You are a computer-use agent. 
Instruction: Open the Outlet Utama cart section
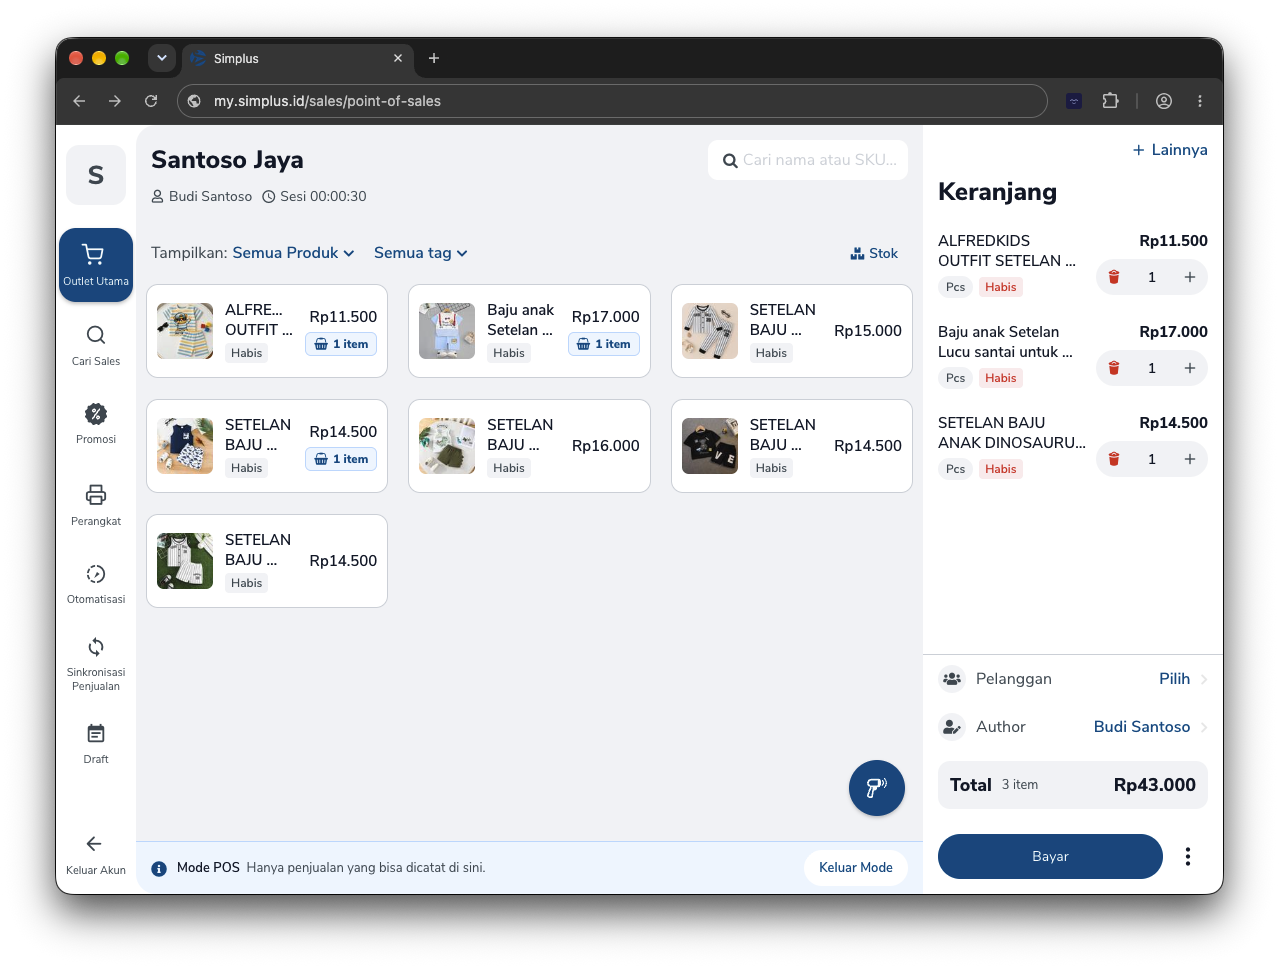tap(96, 265)
